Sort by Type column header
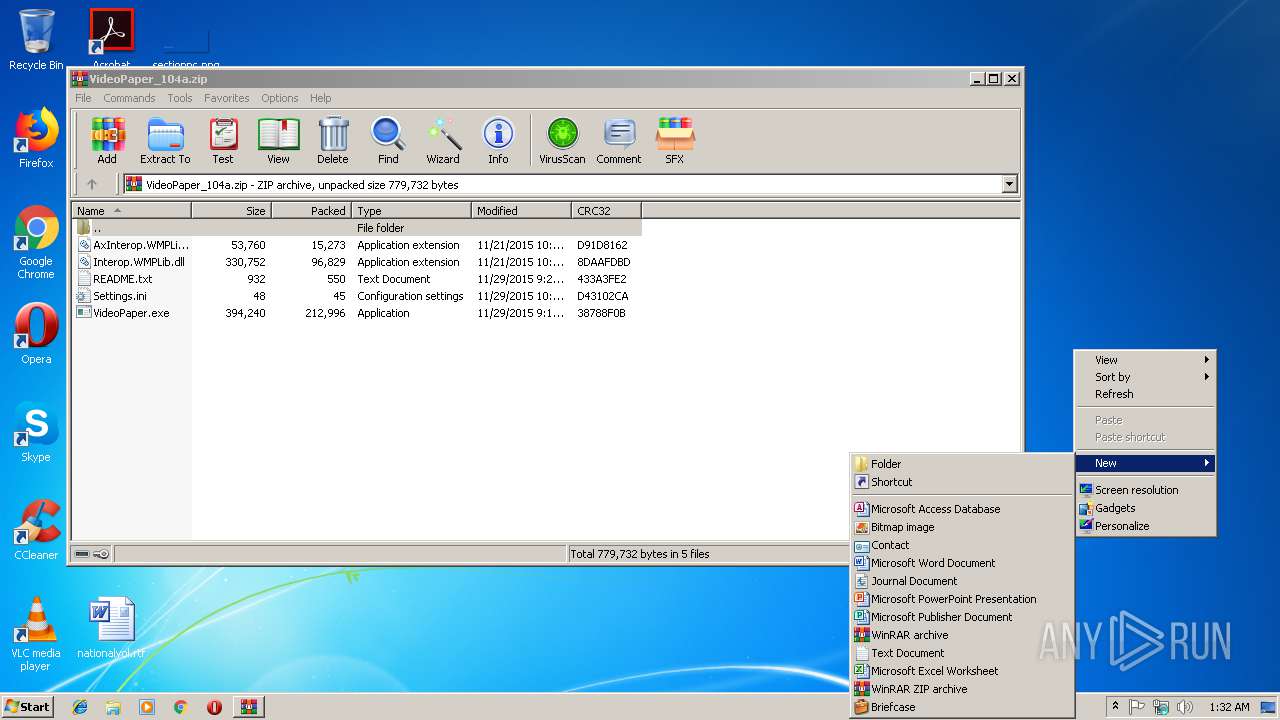The image size is (1280, 720). click(411, 210)
